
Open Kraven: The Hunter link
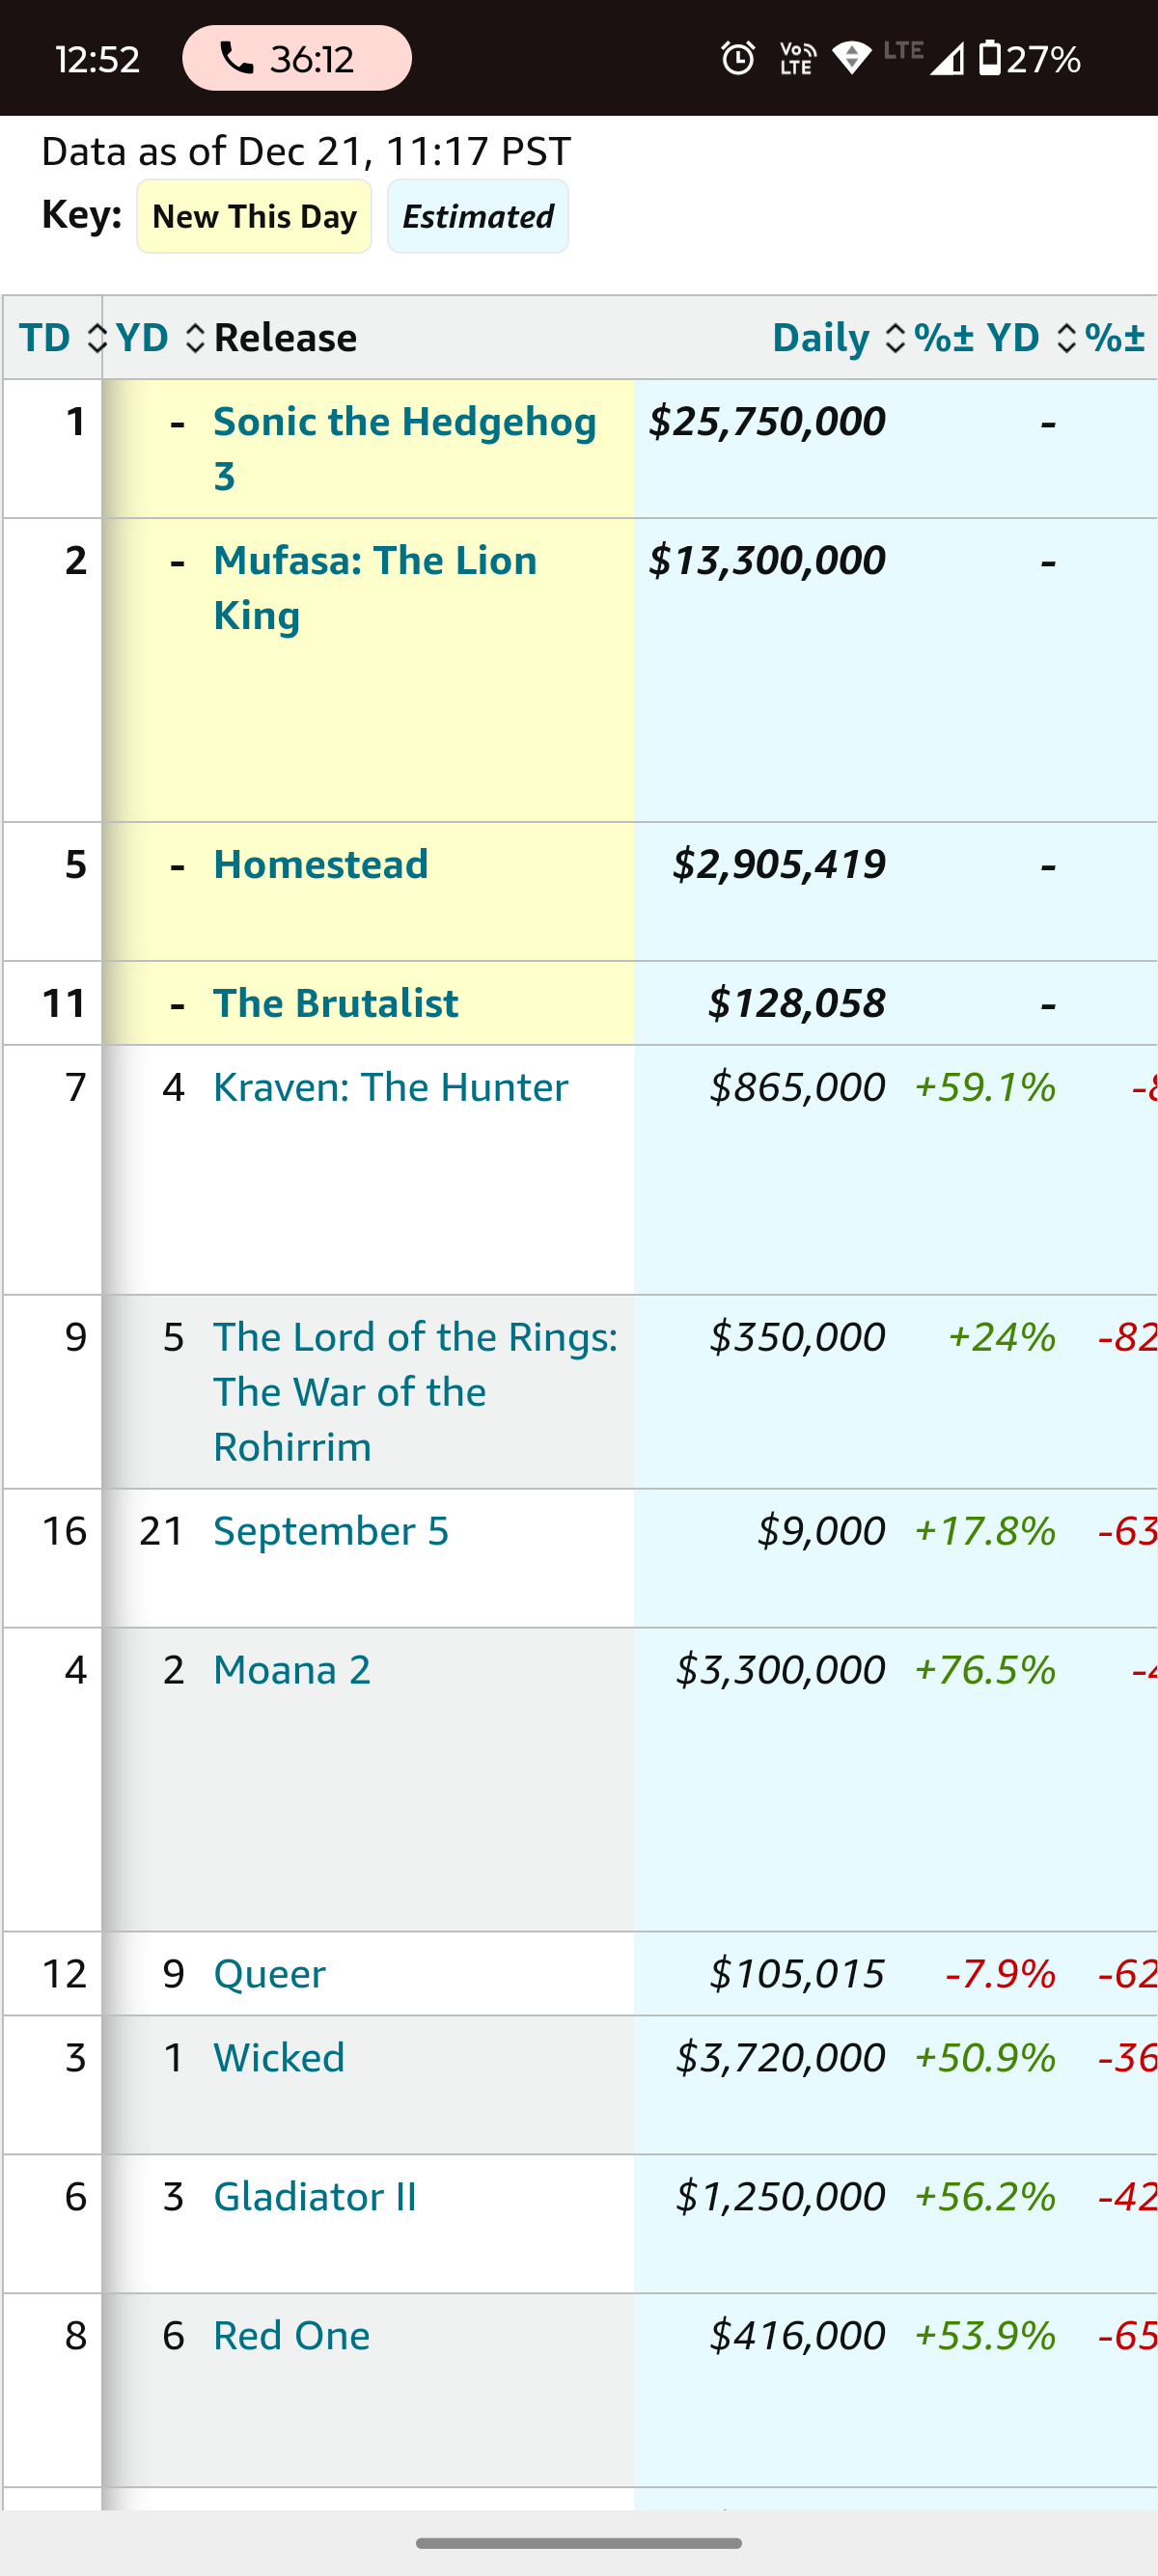tap(390, 1087)
